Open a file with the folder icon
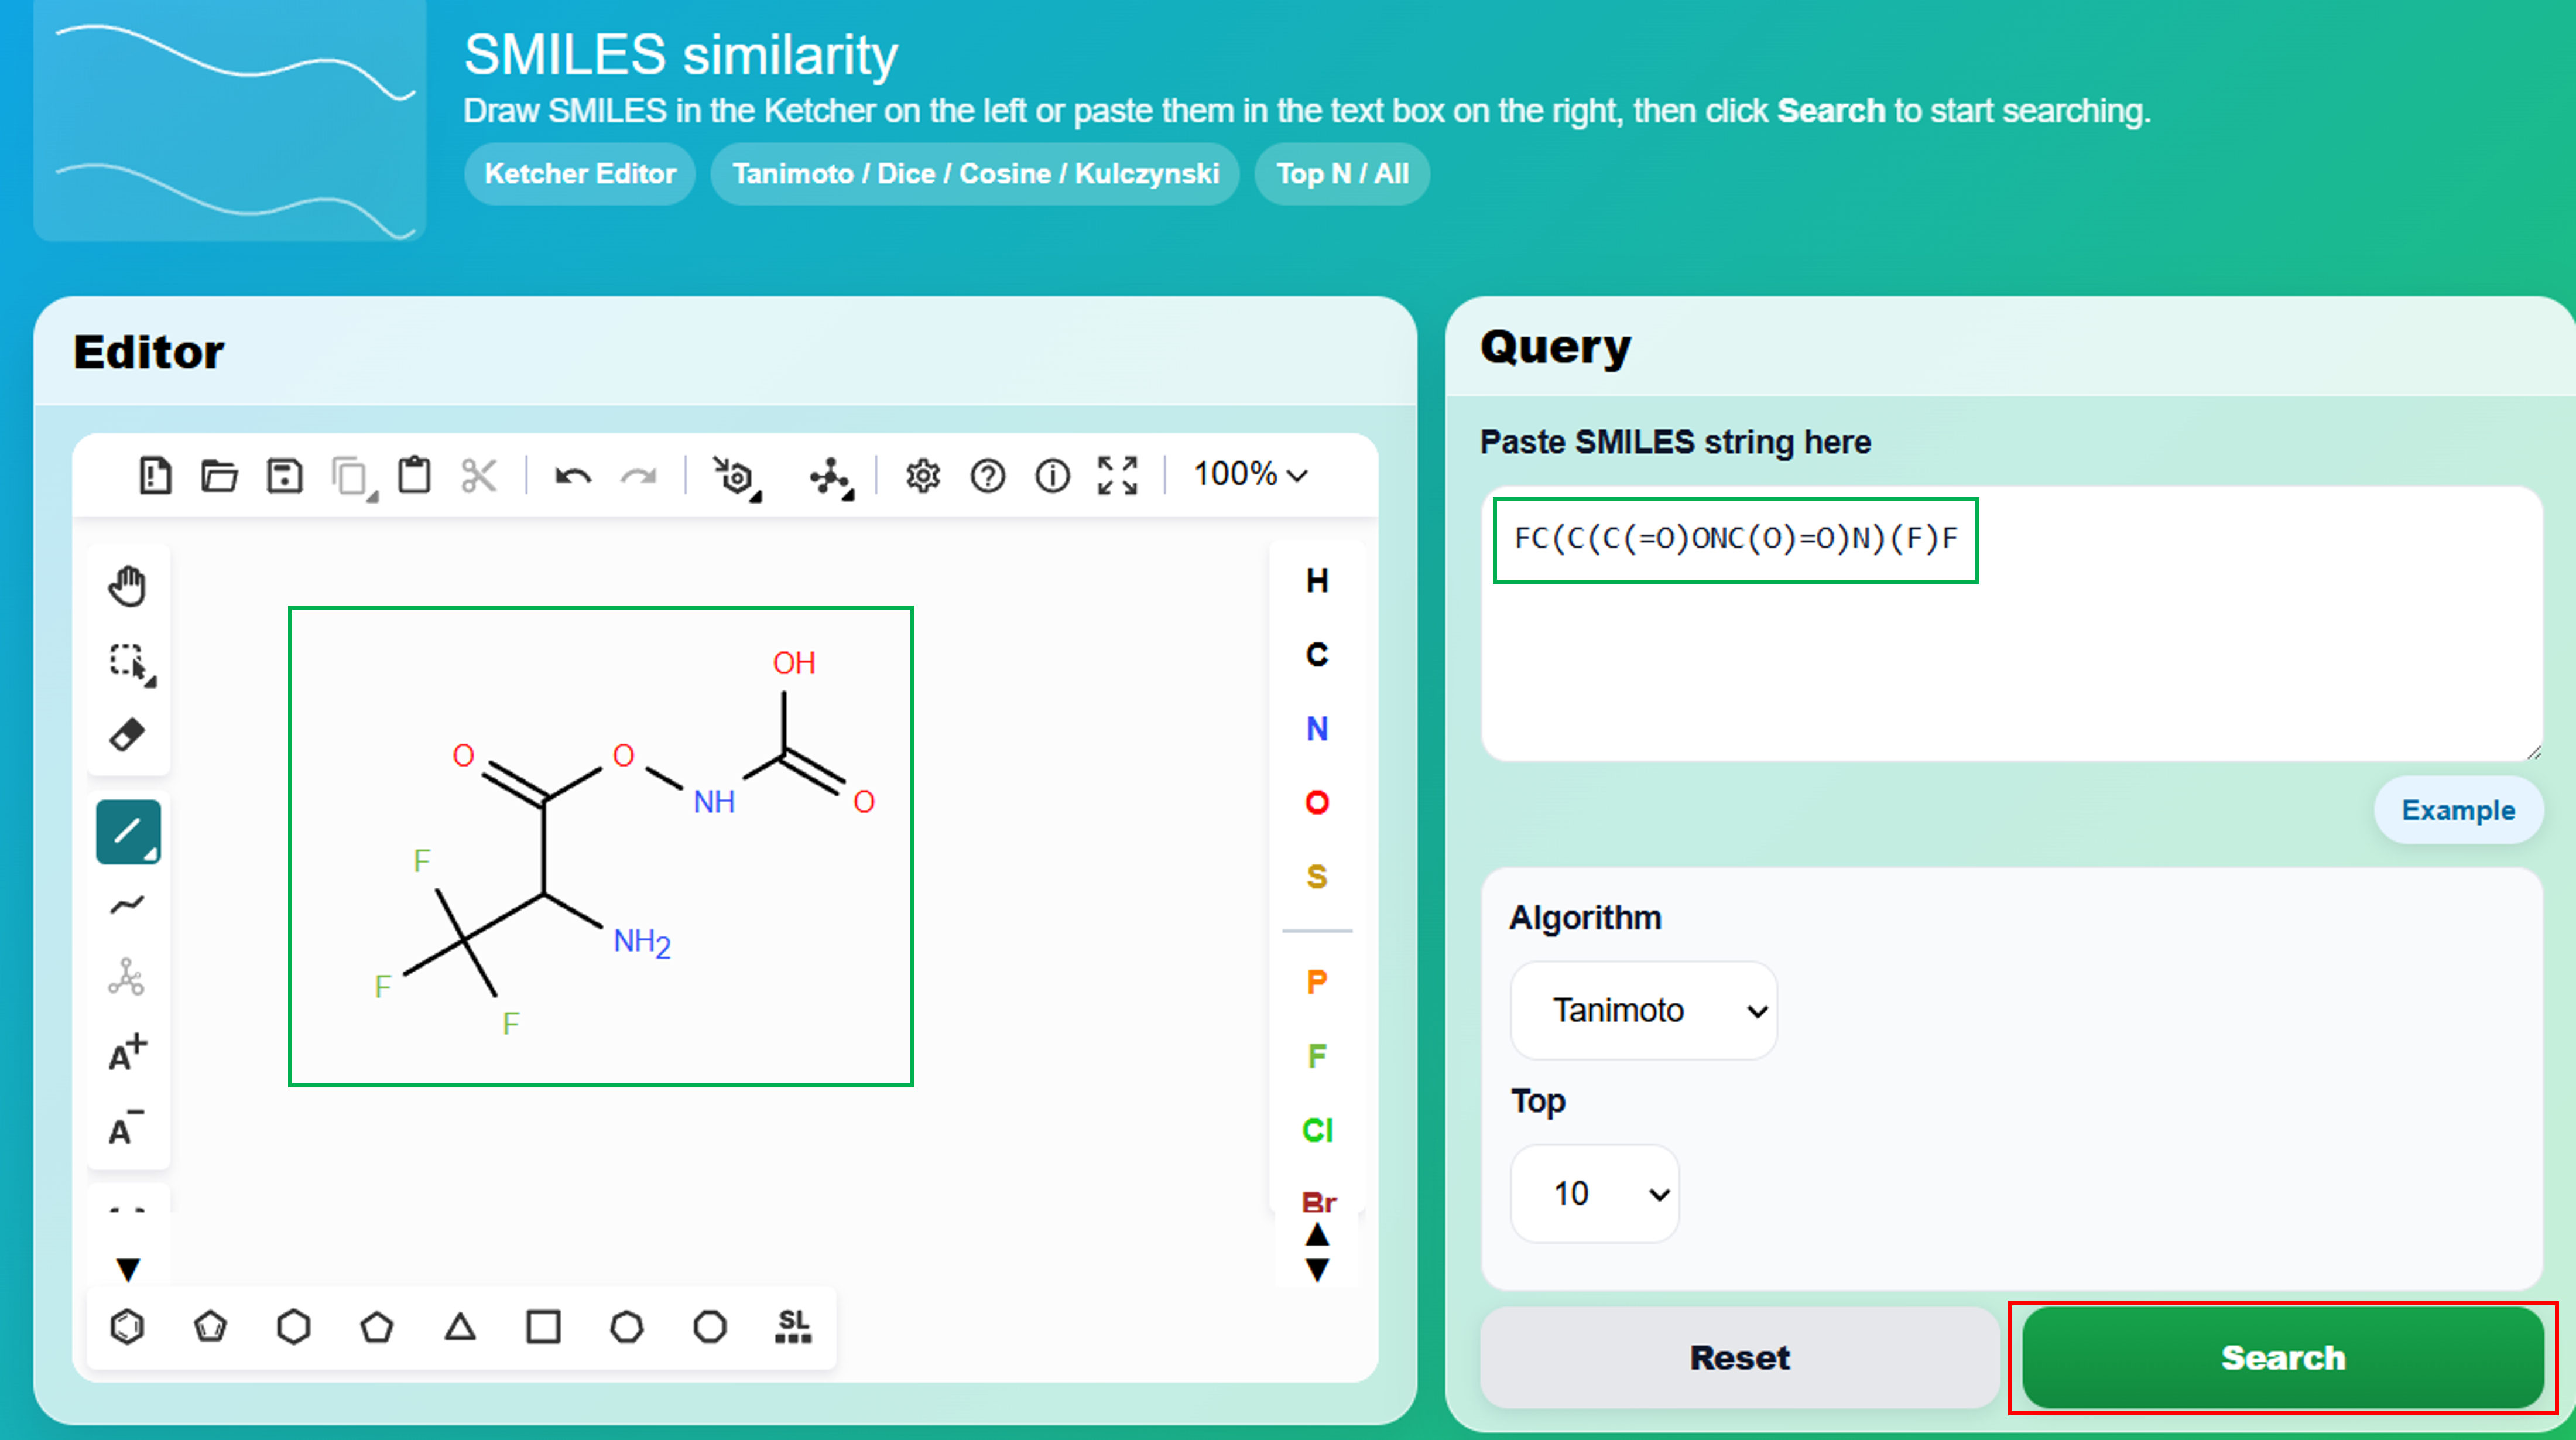This screenshot has height=1440, width=2576. (220, 476)
